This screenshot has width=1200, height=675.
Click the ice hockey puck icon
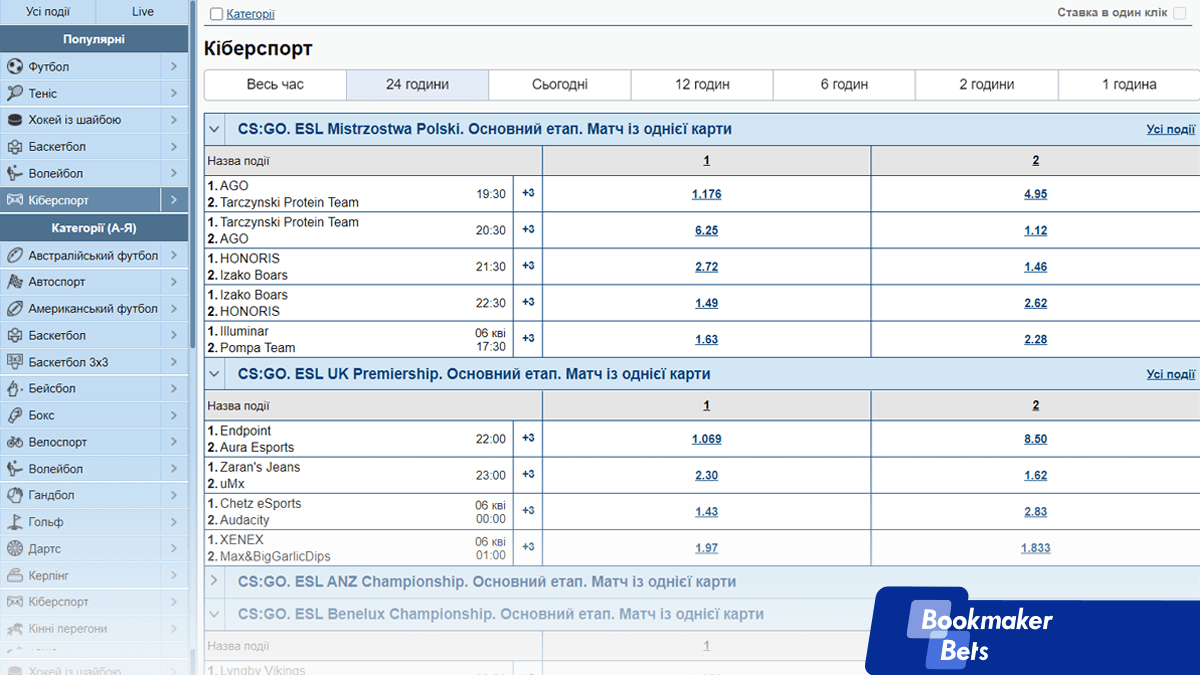pyautogui.click(x=15, y=120)
